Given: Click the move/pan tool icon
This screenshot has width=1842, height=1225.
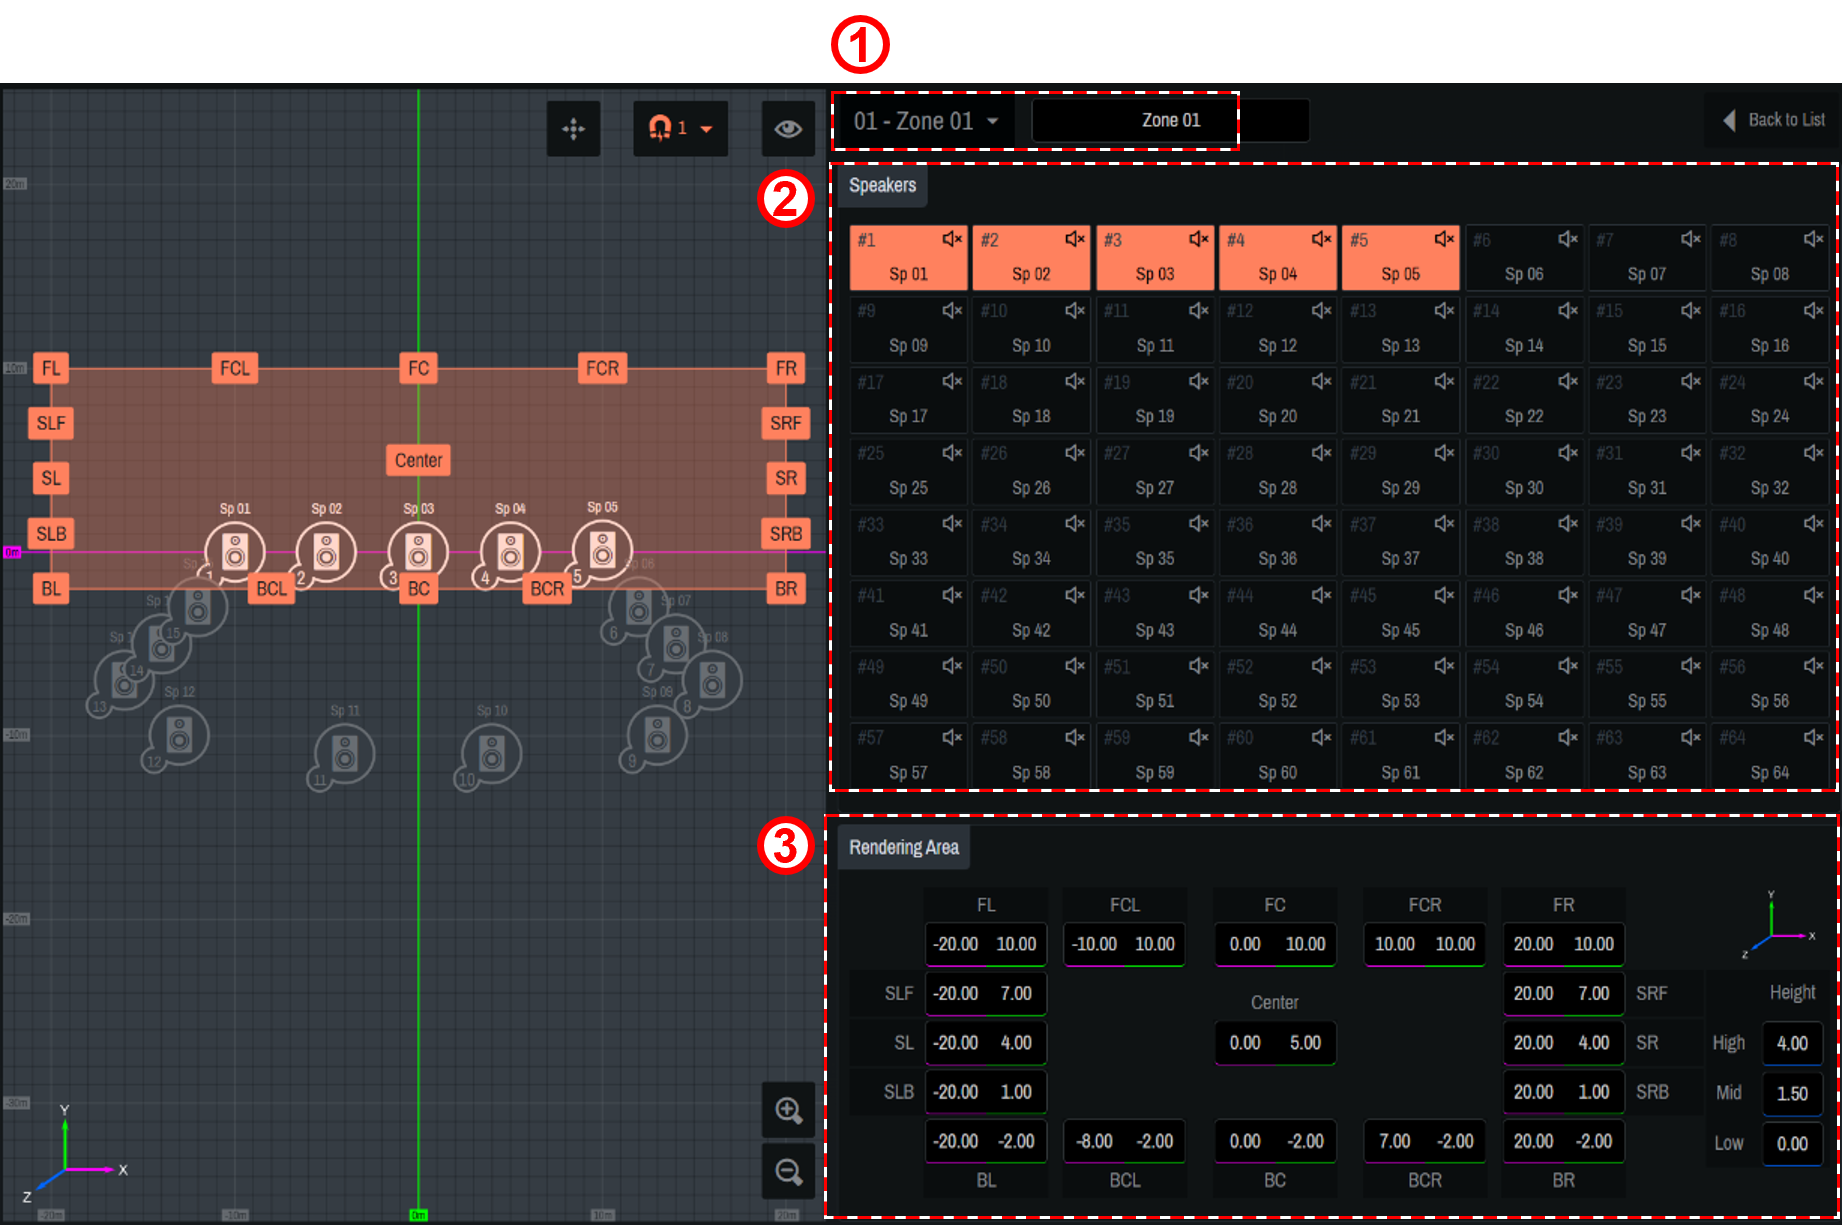Looking at the screenshot, I should (573, 129).
